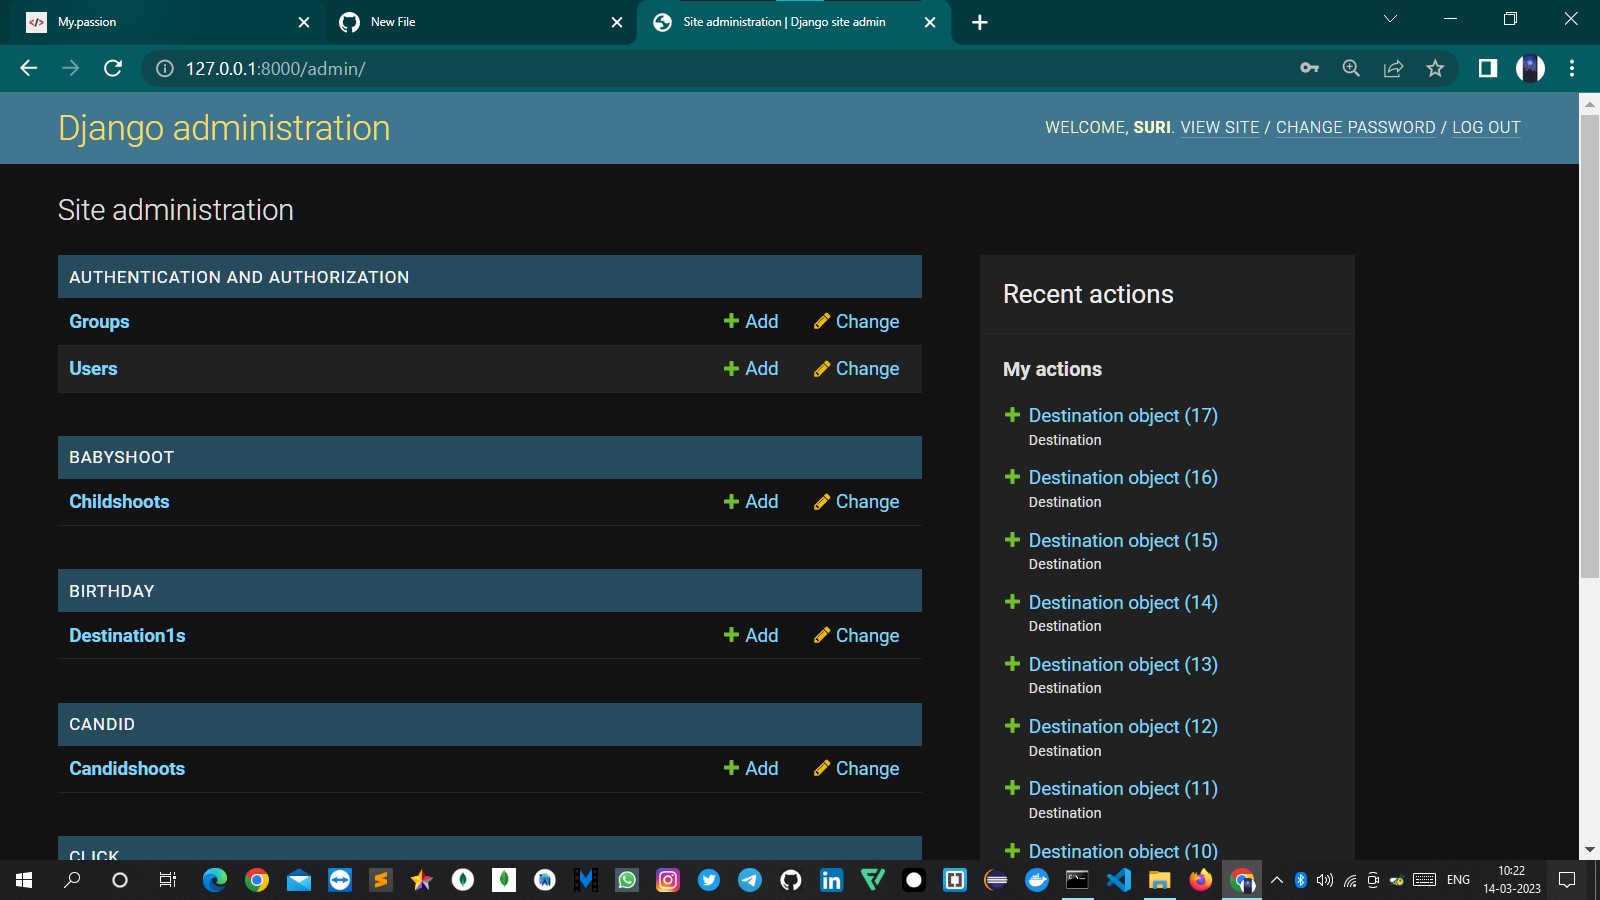Viewport: 1600px width, 900px height.
Task: Add a new Group
Action: (x=751, y=321)
